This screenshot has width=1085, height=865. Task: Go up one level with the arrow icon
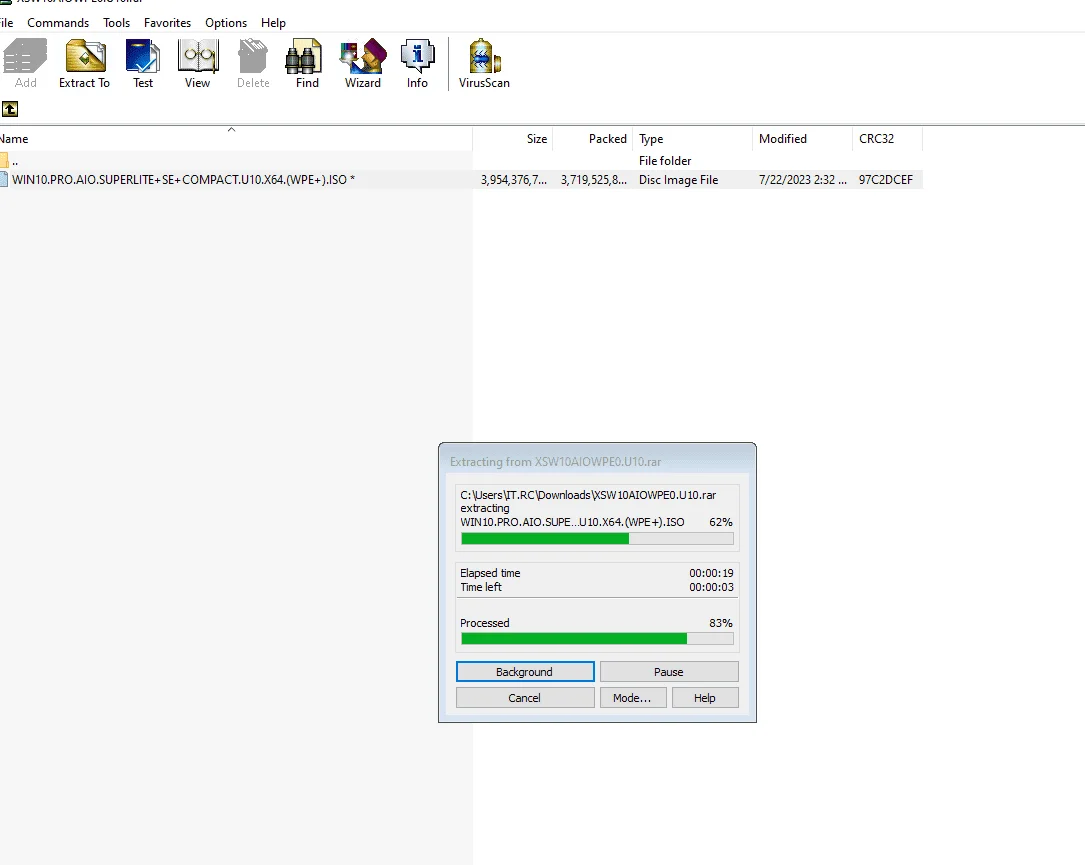click(10, 109)
